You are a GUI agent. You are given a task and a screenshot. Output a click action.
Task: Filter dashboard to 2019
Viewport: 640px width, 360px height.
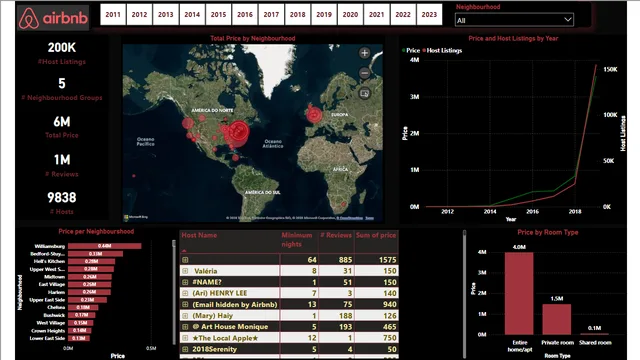(324, 15)
